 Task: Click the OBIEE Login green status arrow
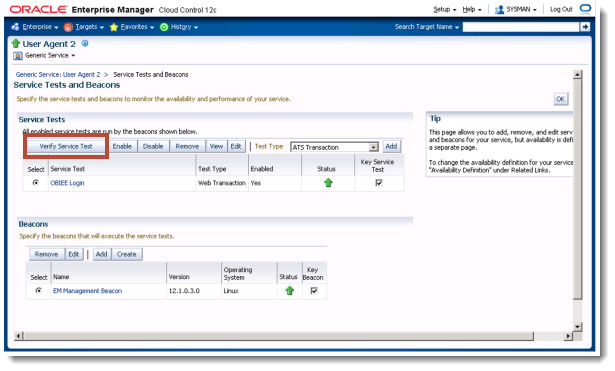(x=328, y=183)
